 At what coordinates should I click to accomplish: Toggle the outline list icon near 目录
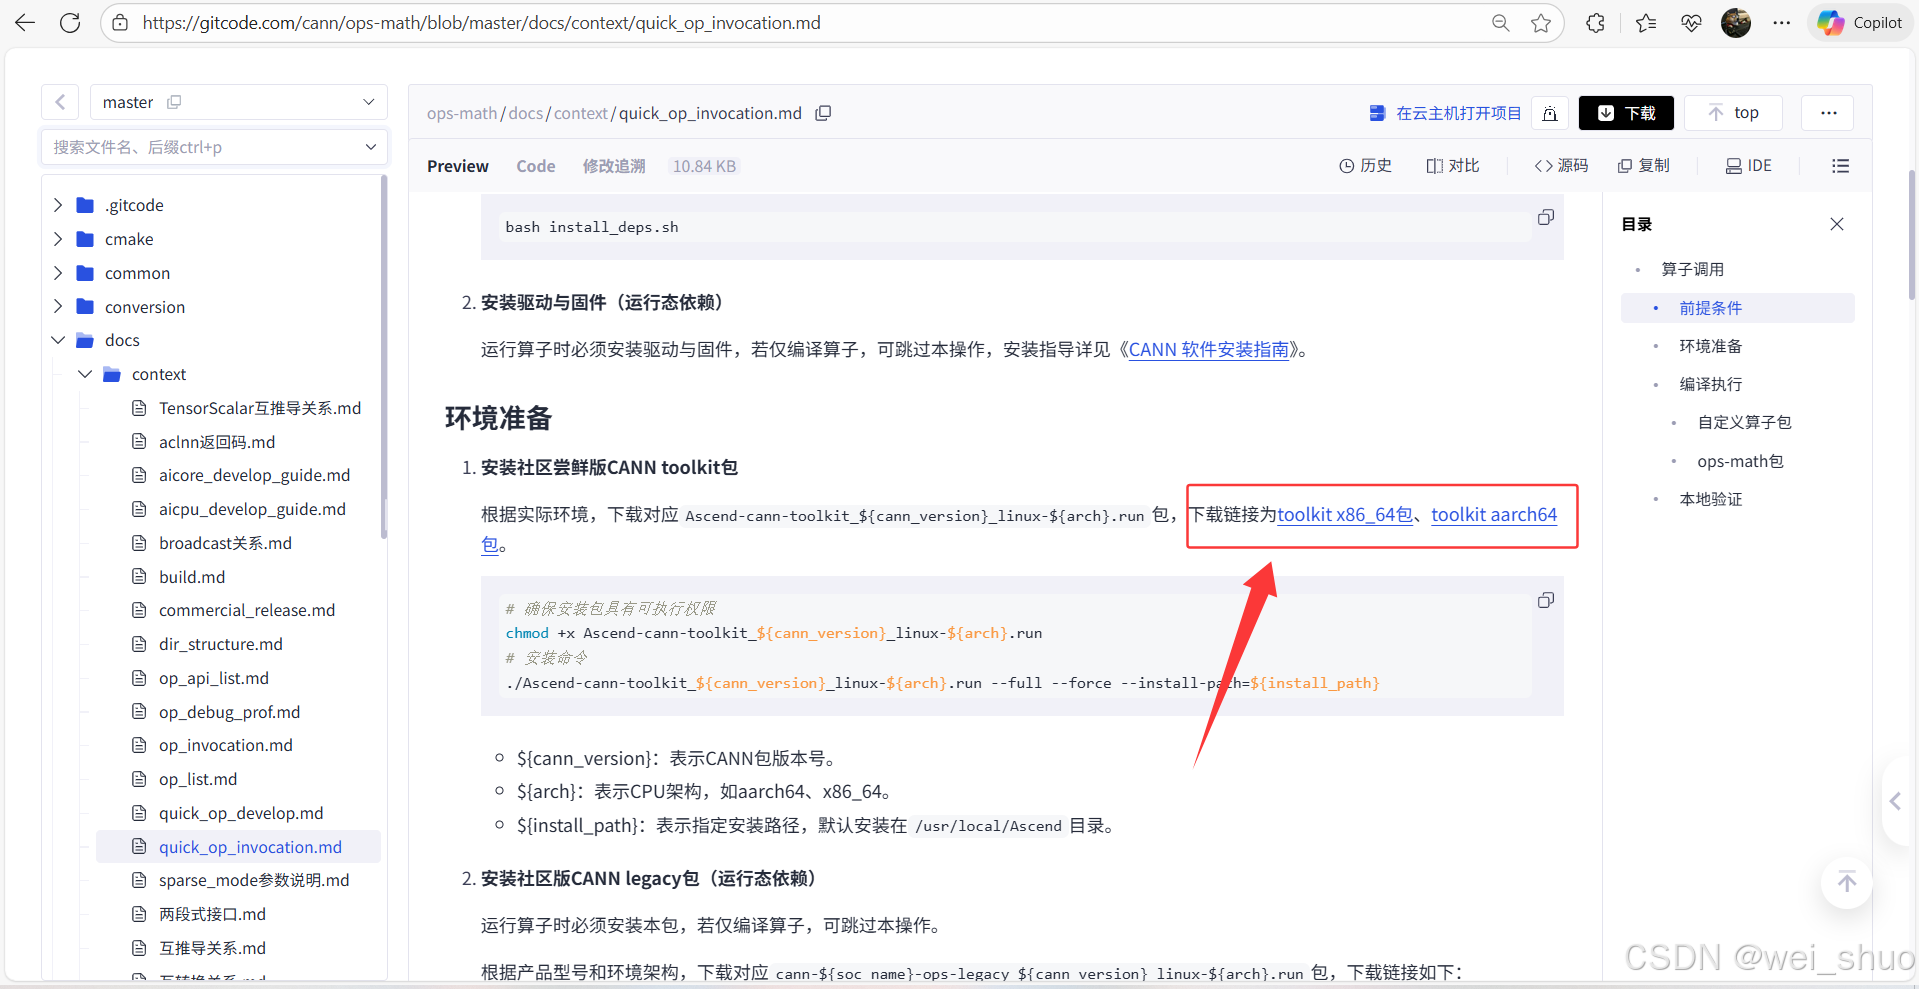(x=1840, y=166)
